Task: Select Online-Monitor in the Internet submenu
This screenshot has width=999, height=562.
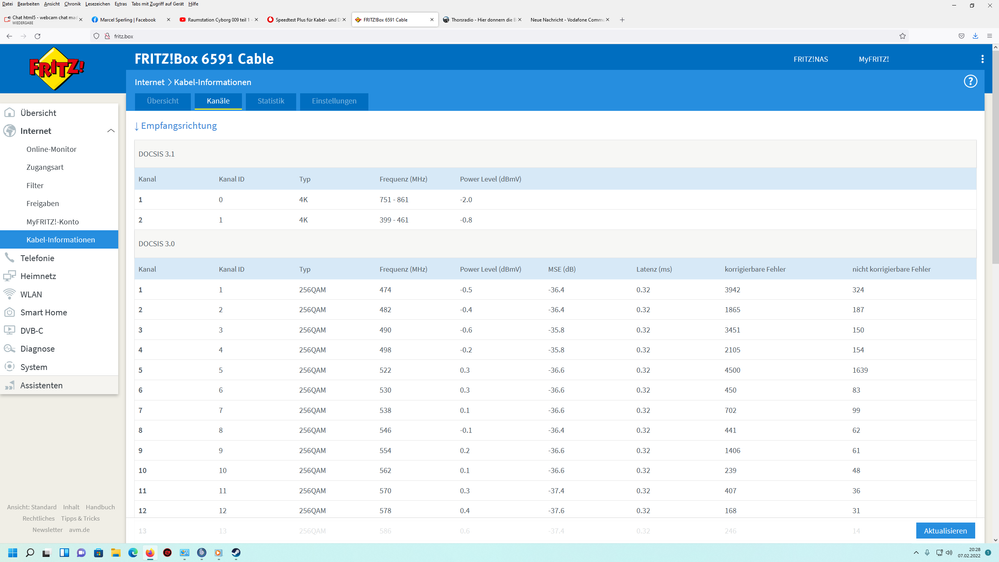Action: tap(51, 149)
